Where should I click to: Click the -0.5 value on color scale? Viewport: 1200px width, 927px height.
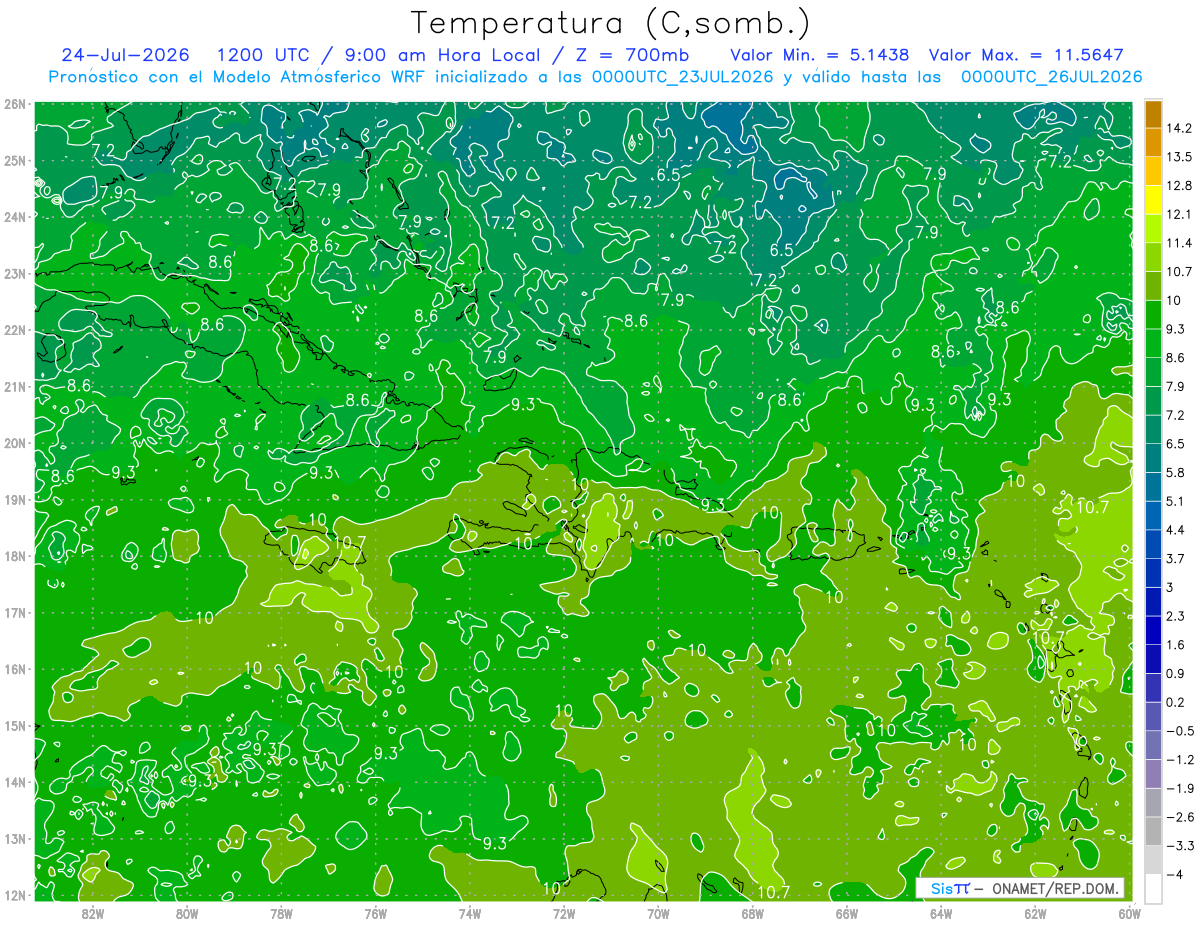tap(1179, 731)
